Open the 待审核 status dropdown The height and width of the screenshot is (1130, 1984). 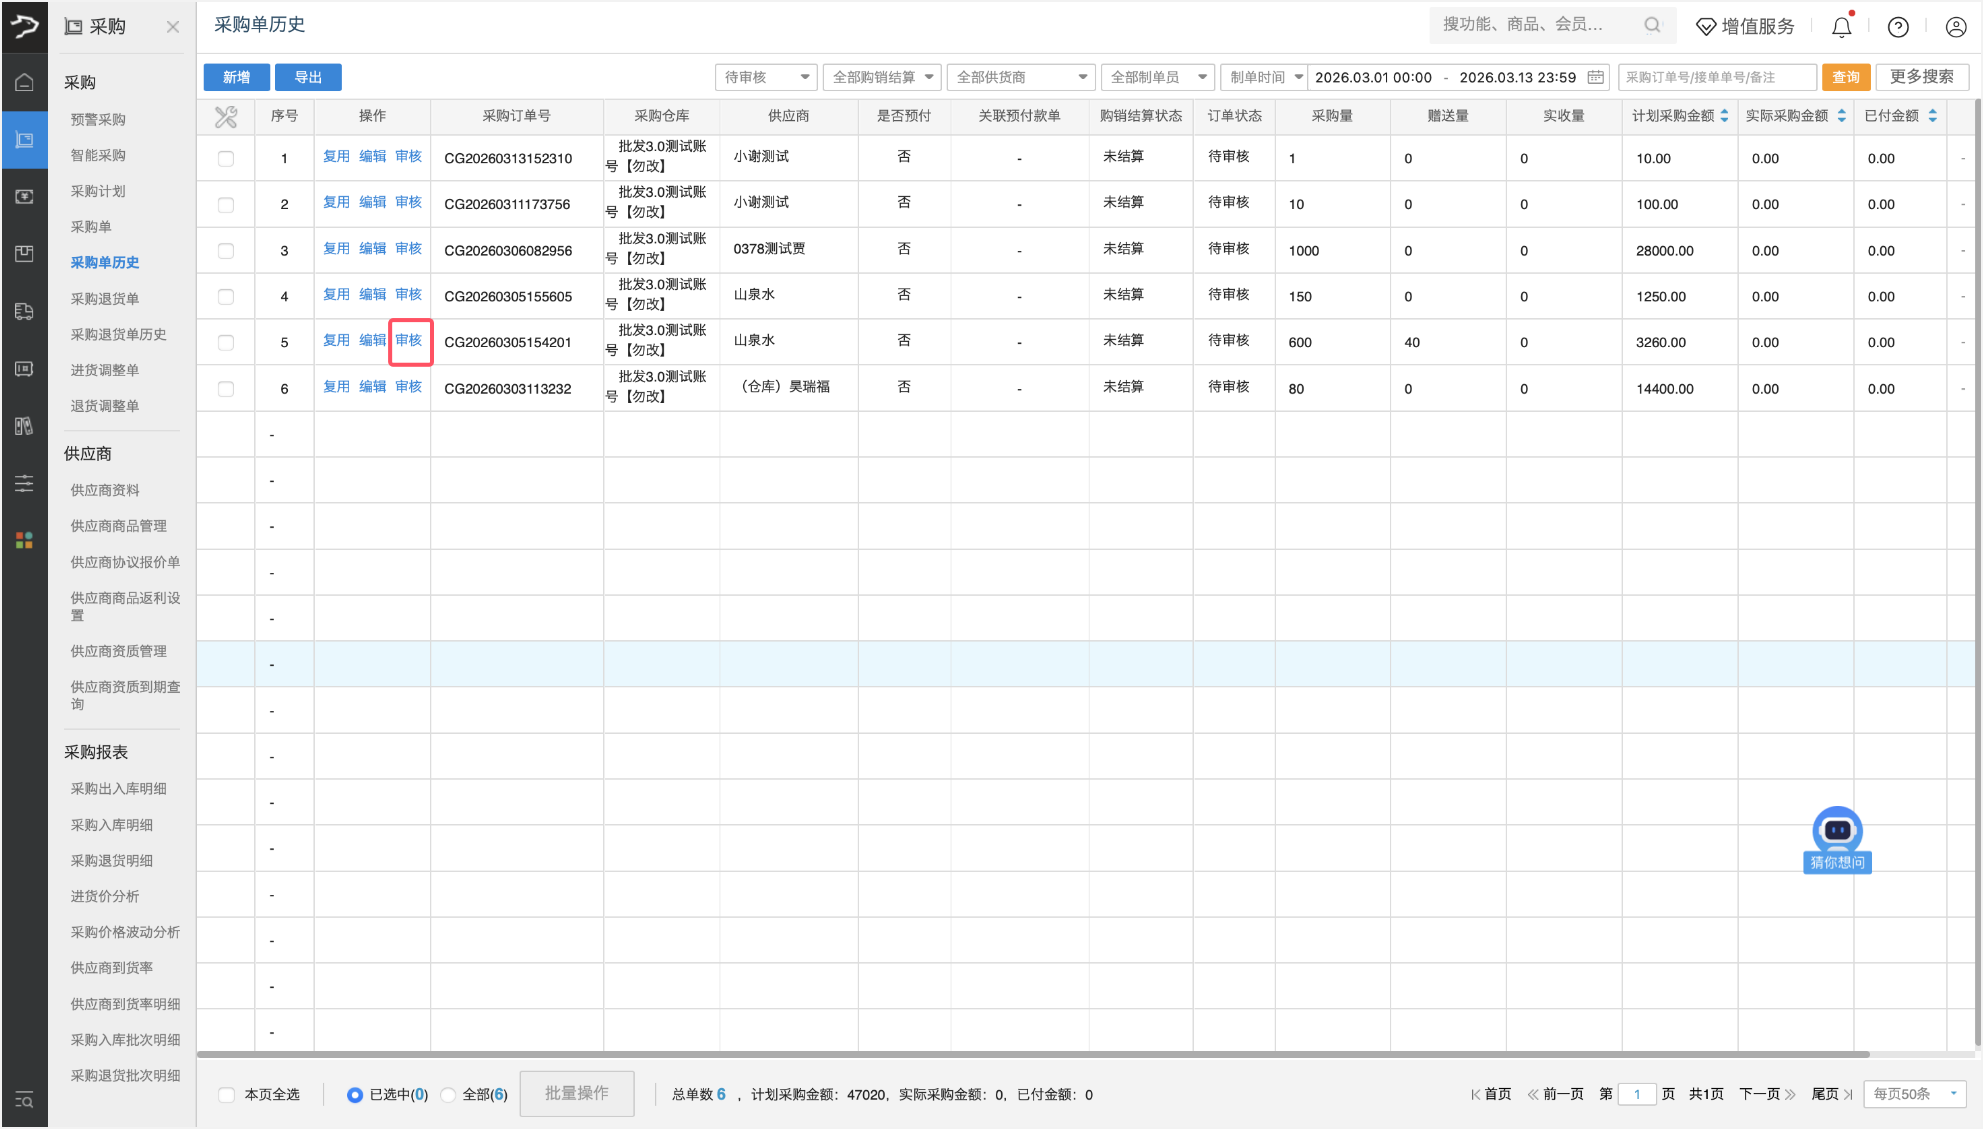pos(766,77)
